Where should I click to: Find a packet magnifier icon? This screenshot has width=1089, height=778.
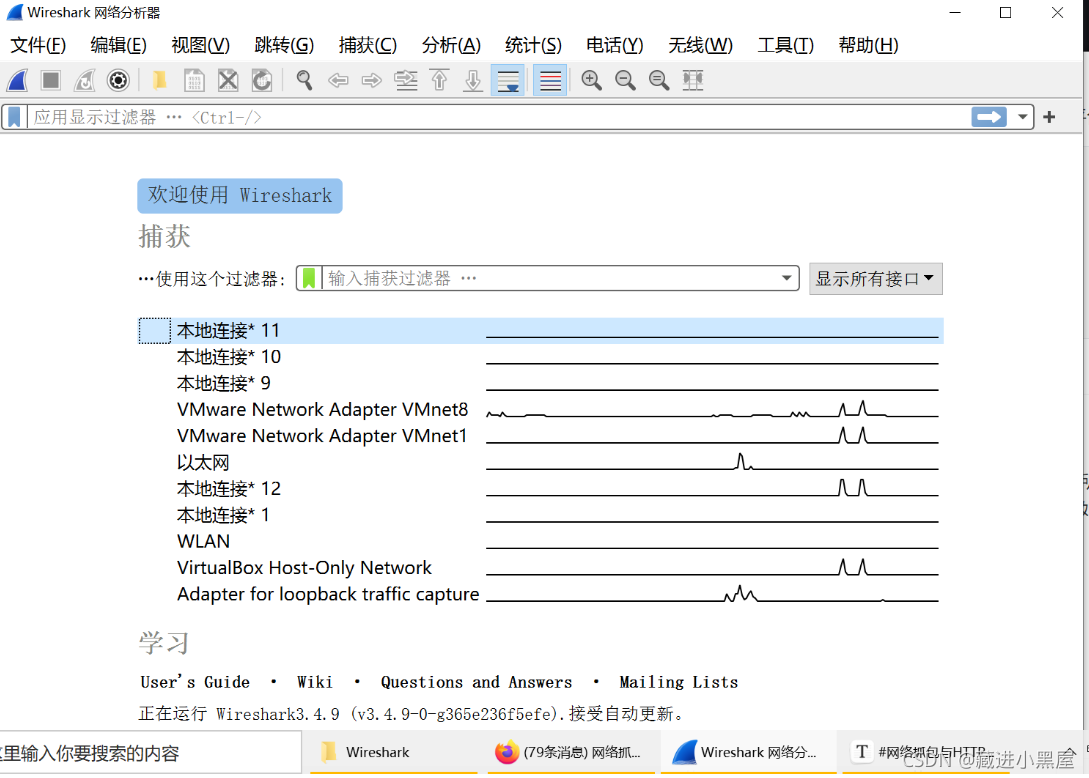point(304,81)
